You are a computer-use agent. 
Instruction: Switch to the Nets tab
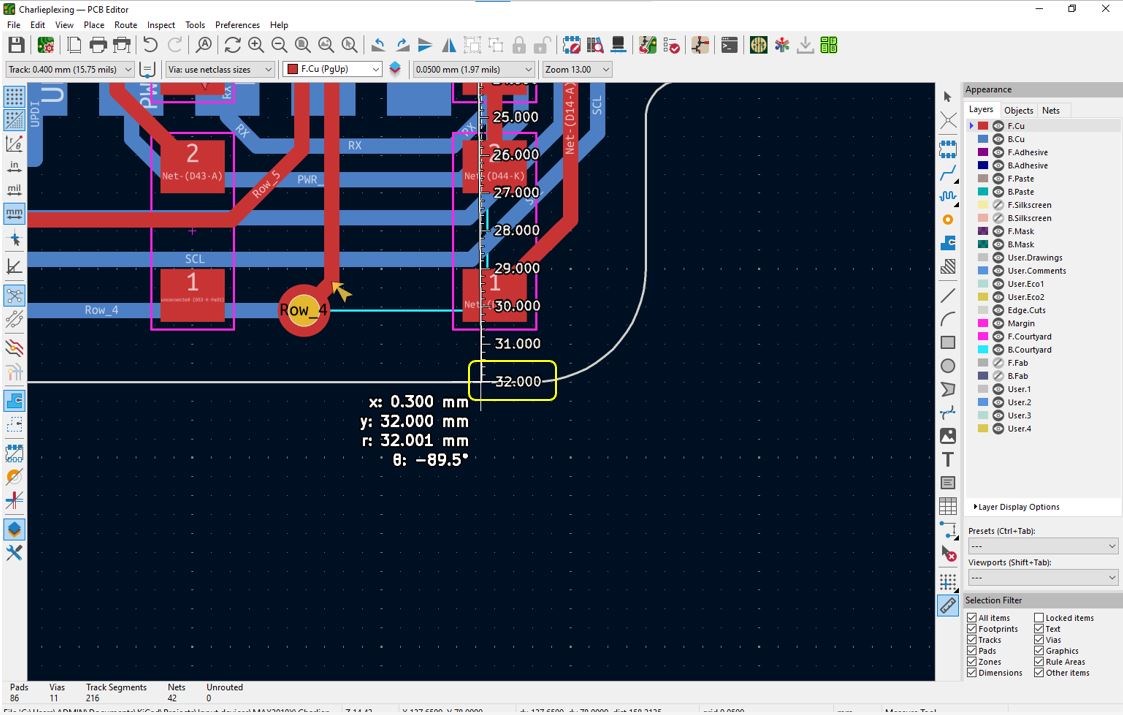pos(1051,110)
